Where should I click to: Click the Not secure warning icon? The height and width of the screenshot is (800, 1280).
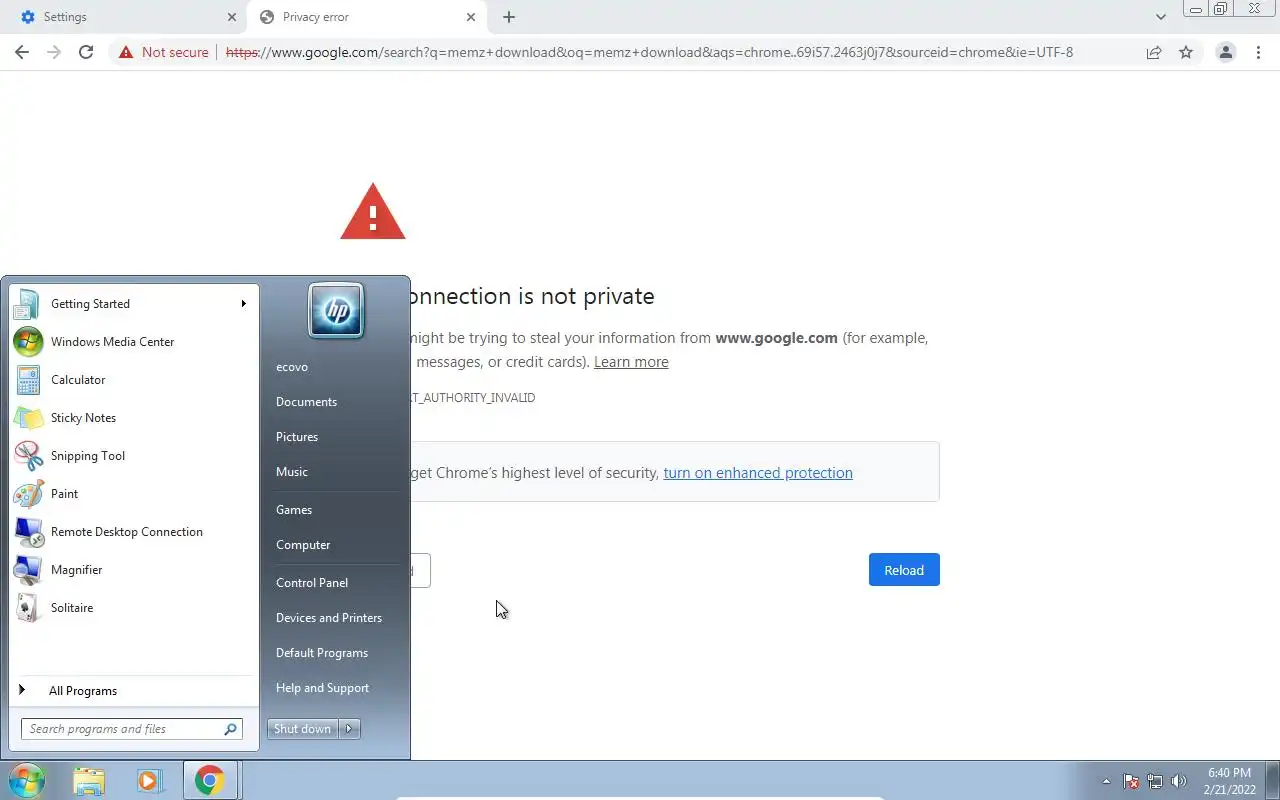[x=126, y=52]
